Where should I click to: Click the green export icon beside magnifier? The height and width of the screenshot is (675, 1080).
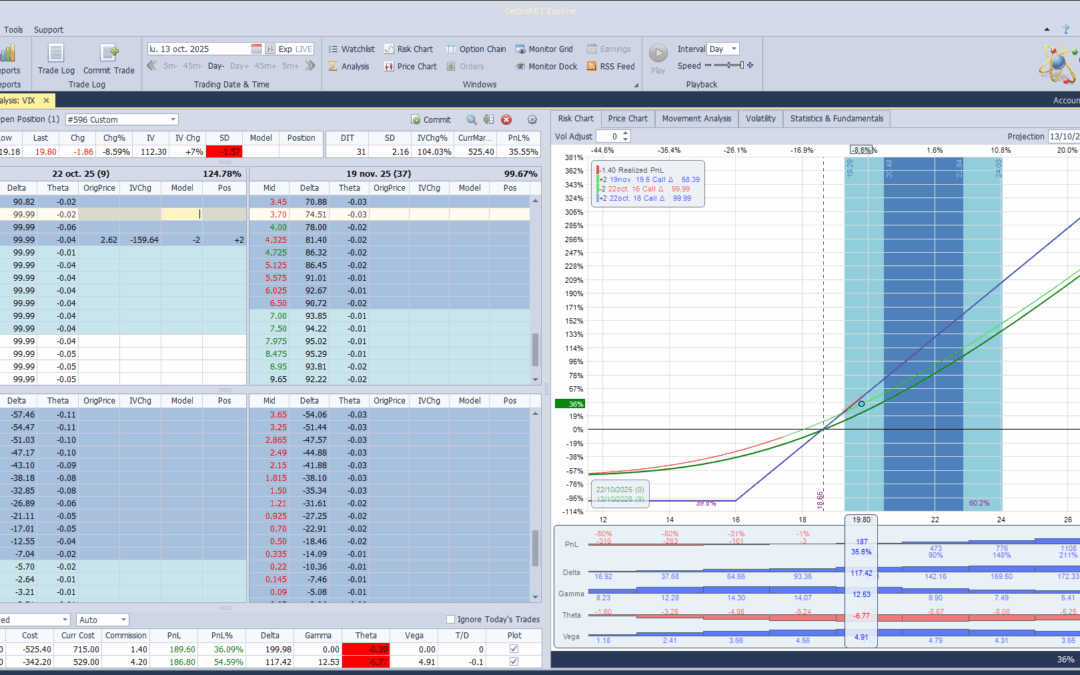[x=488, y=119]
